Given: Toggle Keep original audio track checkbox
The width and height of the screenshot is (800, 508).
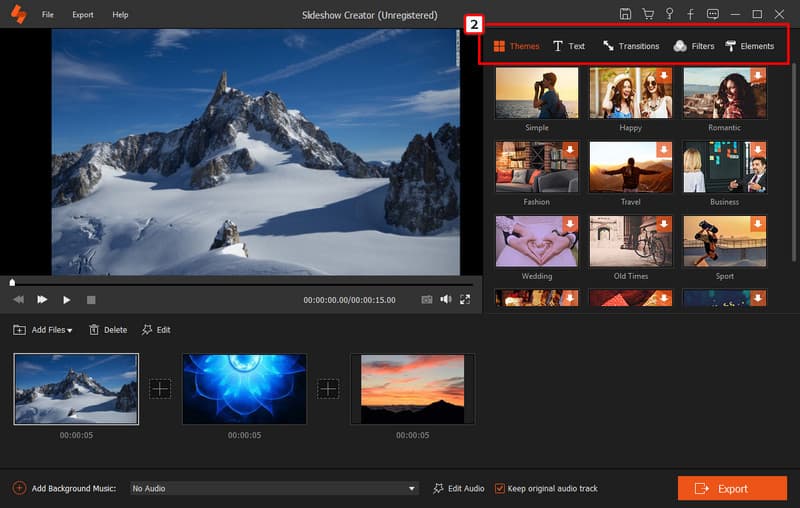Looking at the screenshot, I should coord(501,488).
